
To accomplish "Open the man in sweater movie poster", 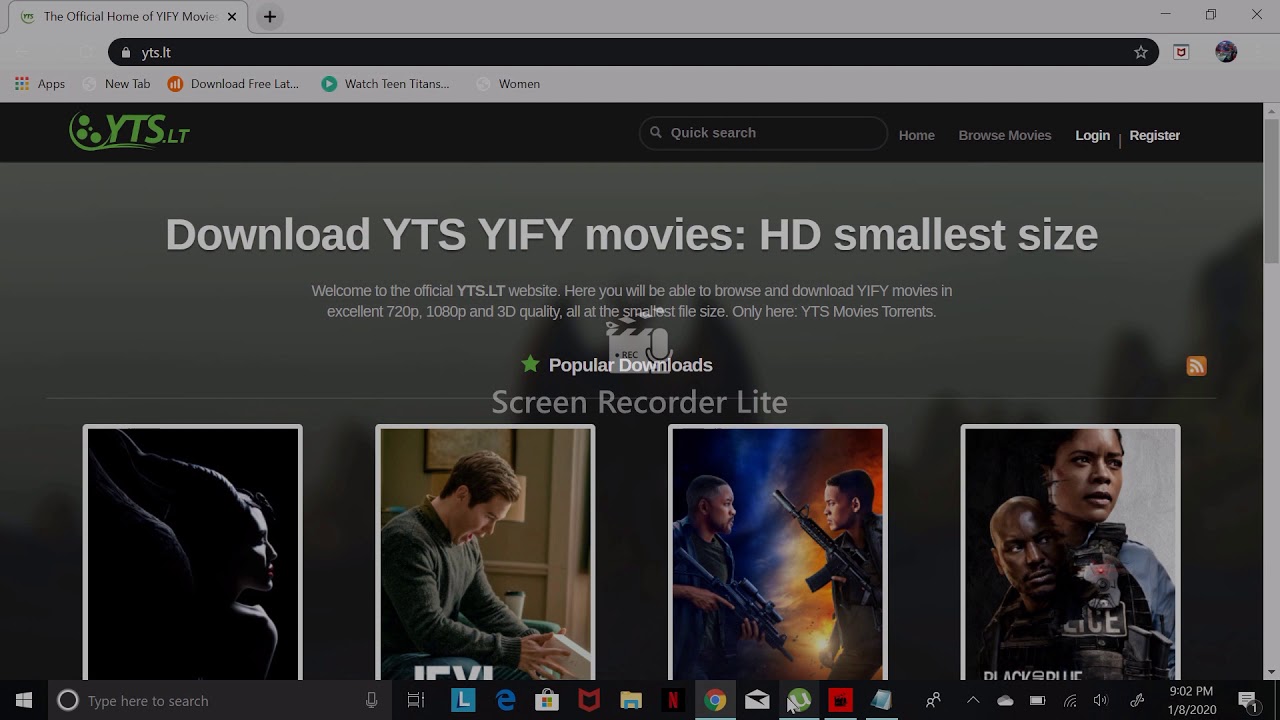I will [485, 553].
